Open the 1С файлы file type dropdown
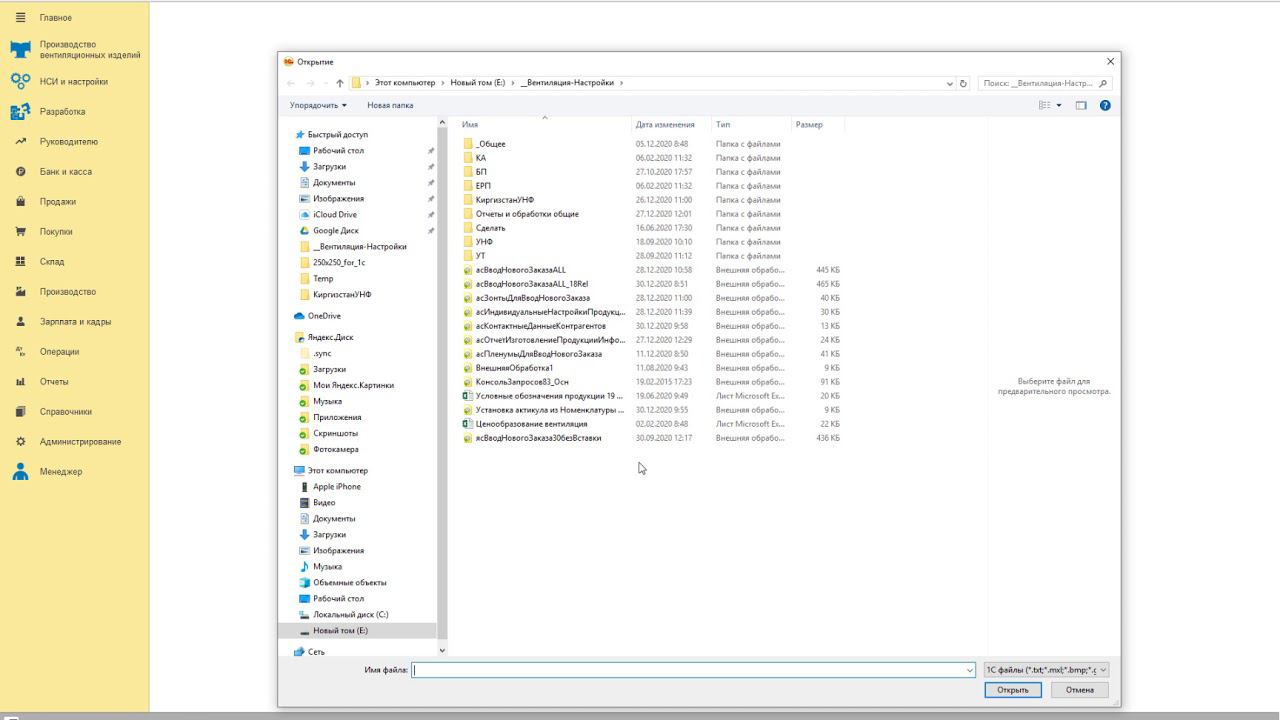Image resolution: width=1280 pixels, height=720 pixels. coord(1046,670)
